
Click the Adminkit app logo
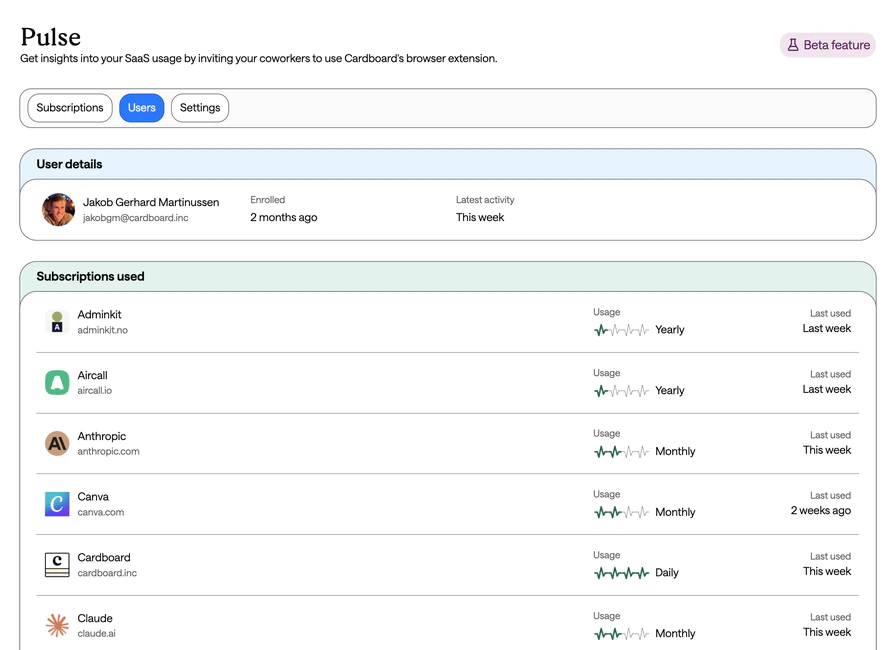tap(57, 322)
